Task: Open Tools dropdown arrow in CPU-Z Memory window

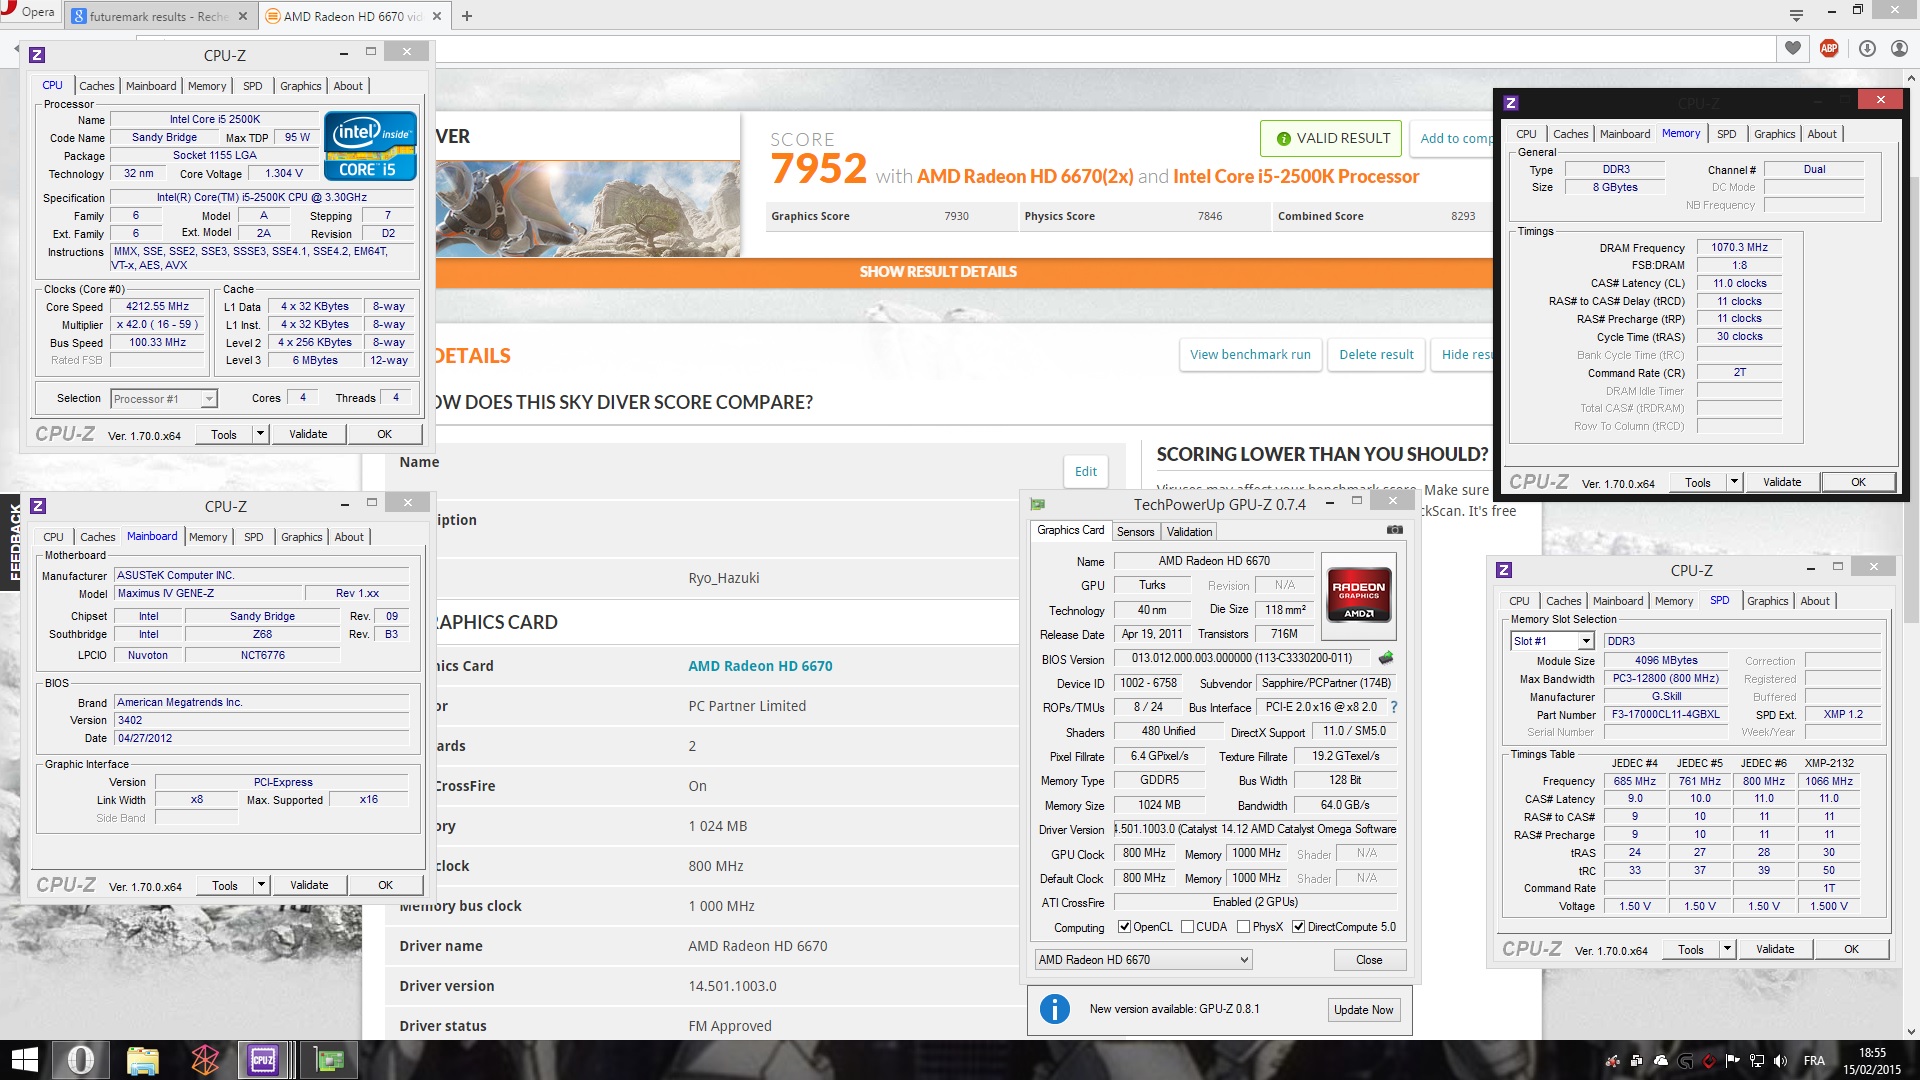Action: click(x=1734, y=482)
